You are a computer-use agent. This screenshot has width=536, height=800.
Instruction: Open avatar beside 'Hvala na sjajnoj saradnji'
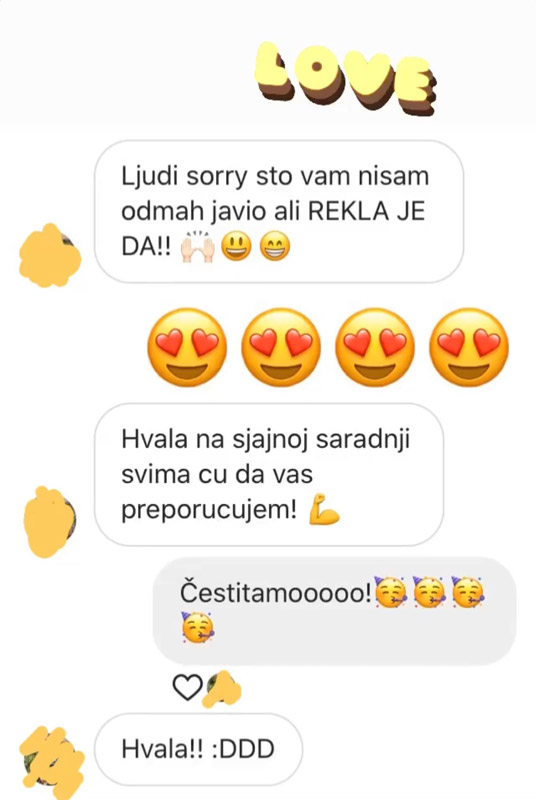pos(50,521)
